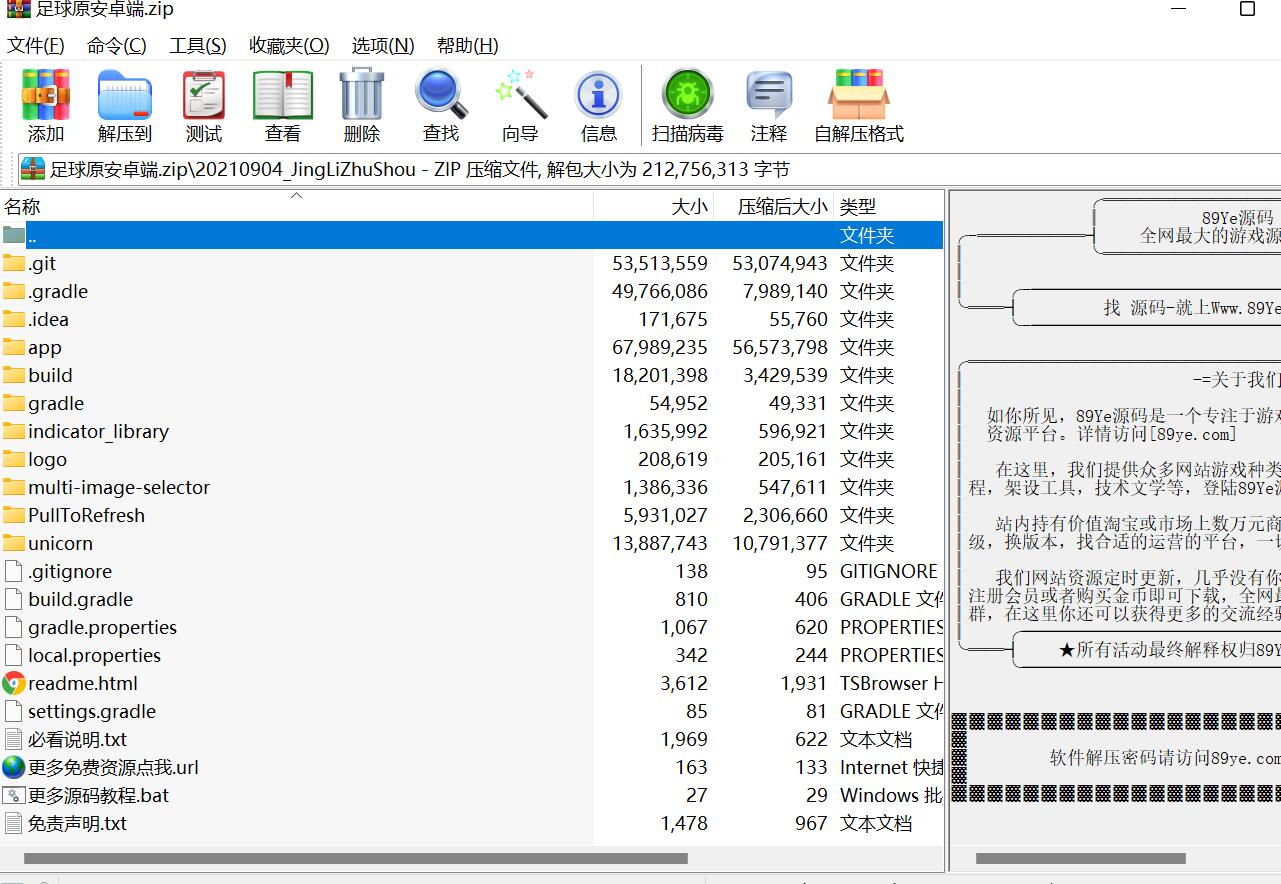The width and height of the screenshot is (1281, 884).
Task: Select the folder icon of build
Action: pos(14,375)
